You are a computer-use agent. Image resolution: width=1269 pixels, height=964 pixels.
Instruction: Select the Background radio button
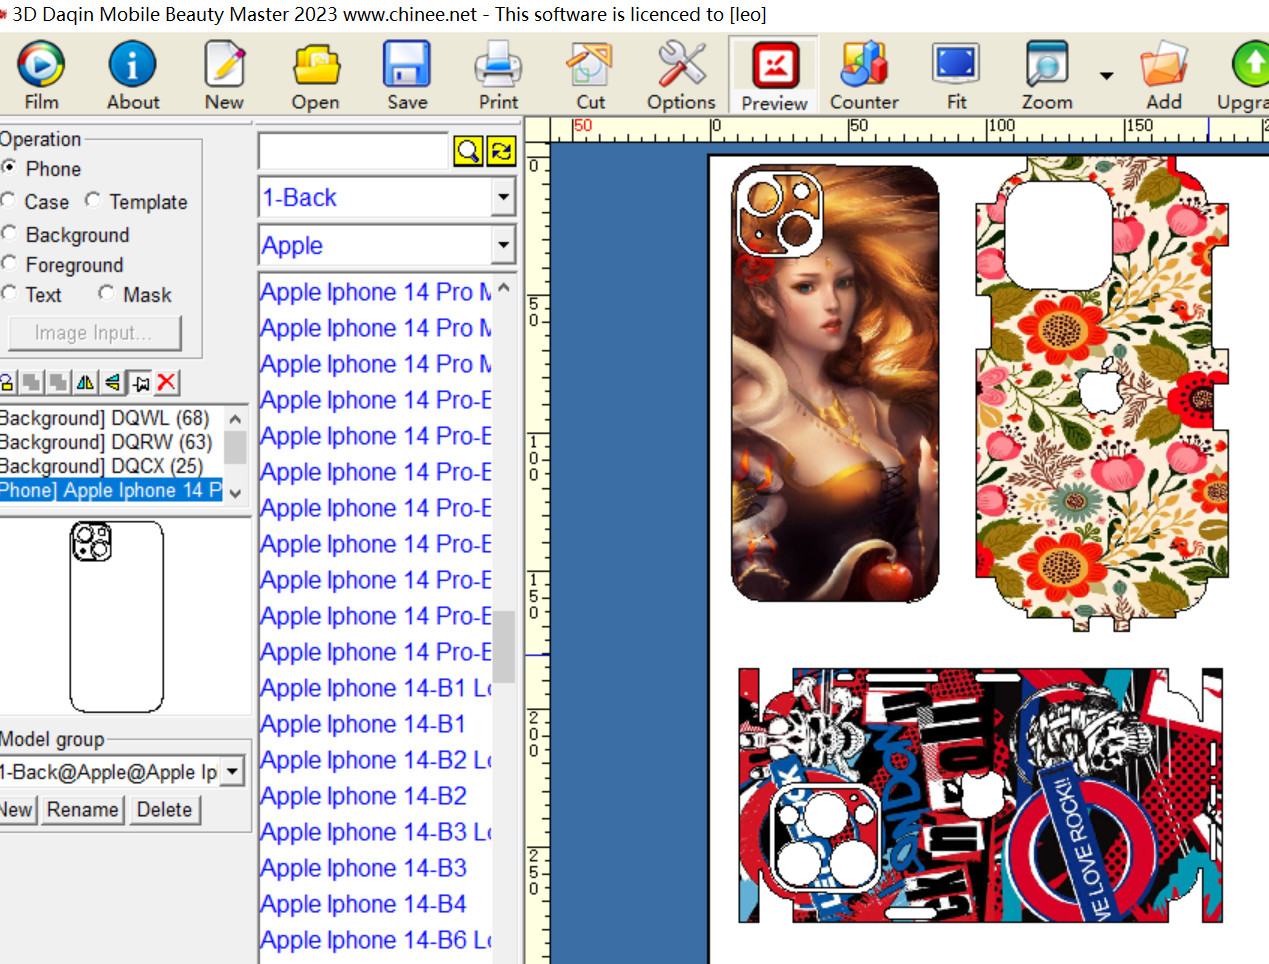9,234
